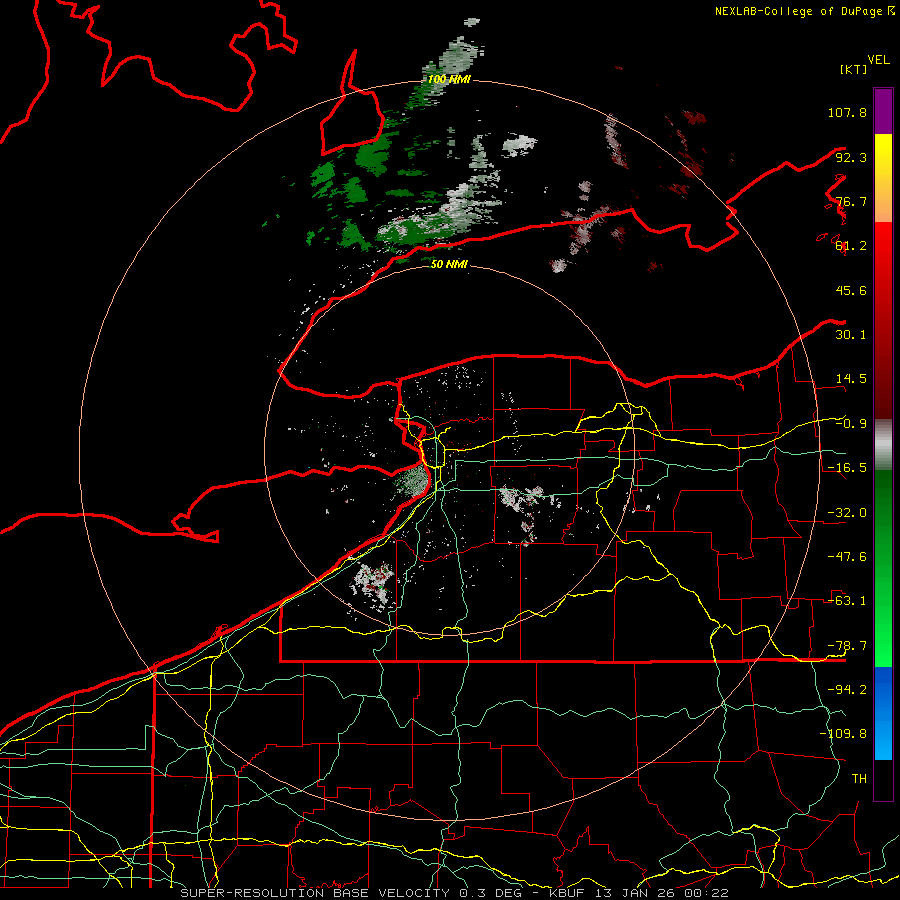Click the VEL legend title

click(x=878, y=59)
